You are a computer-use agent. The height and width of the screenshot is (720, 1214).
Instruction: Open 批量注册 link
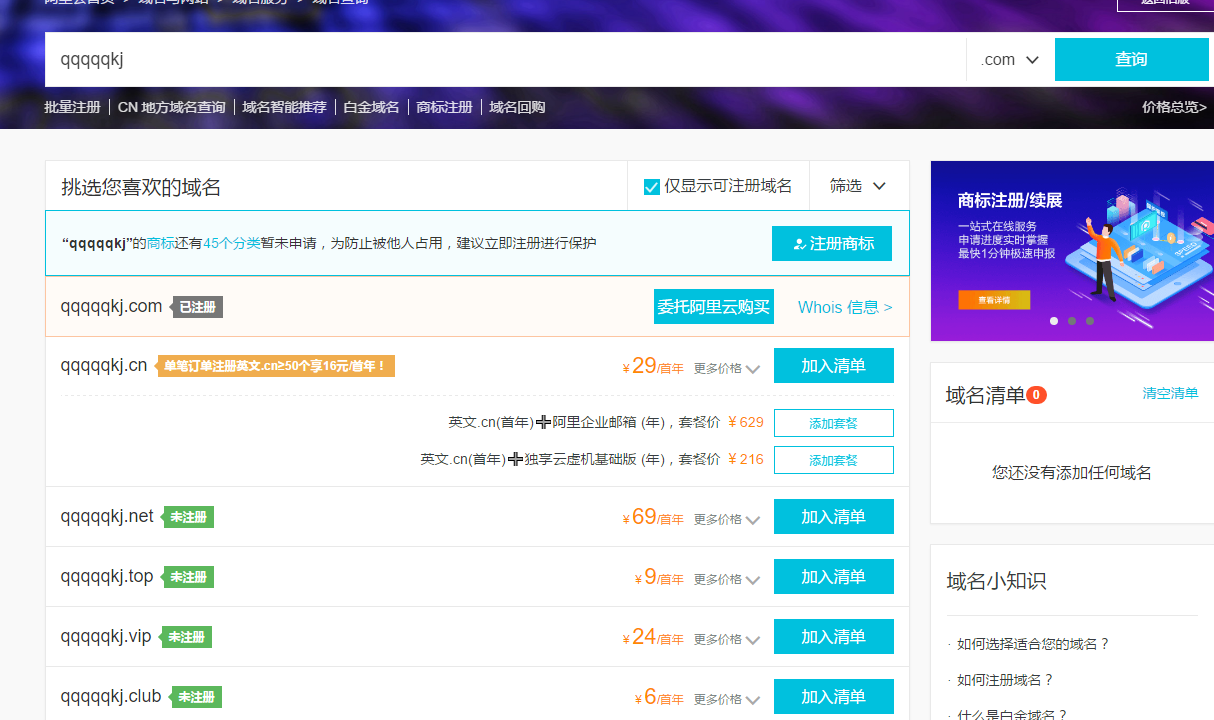point(72,107)
